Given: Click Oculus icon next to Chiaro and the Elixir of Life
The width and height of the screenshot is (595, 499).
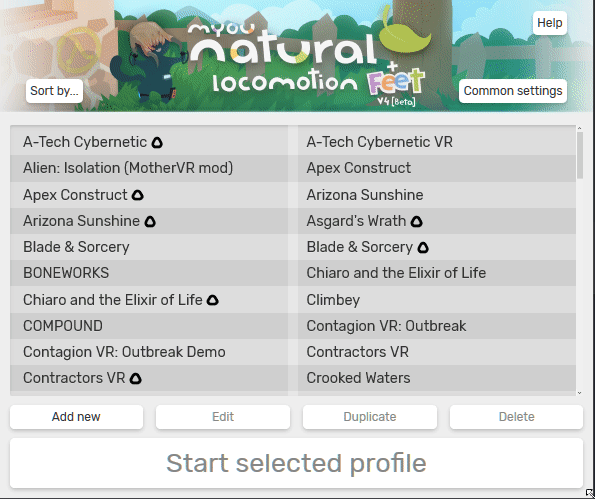Looking at the screenshot, I should (x=212, y=300).
